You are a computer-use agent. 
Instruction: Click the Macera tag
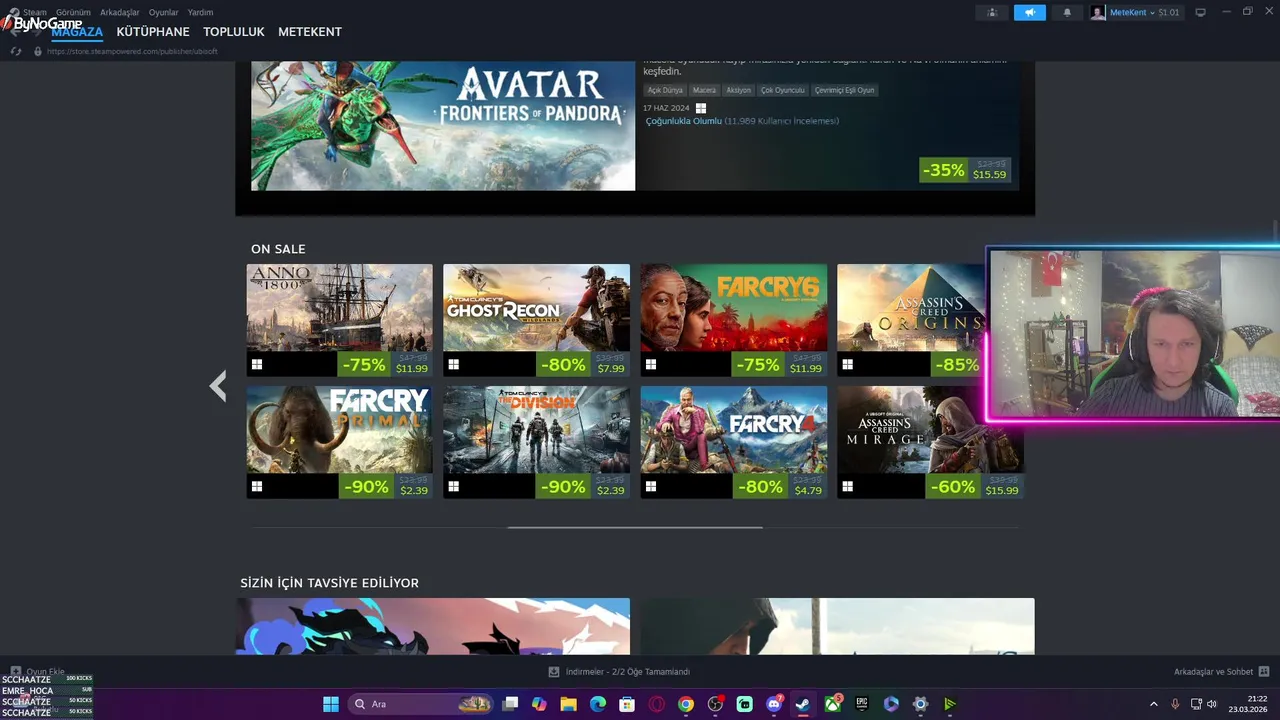click(704, 90)
